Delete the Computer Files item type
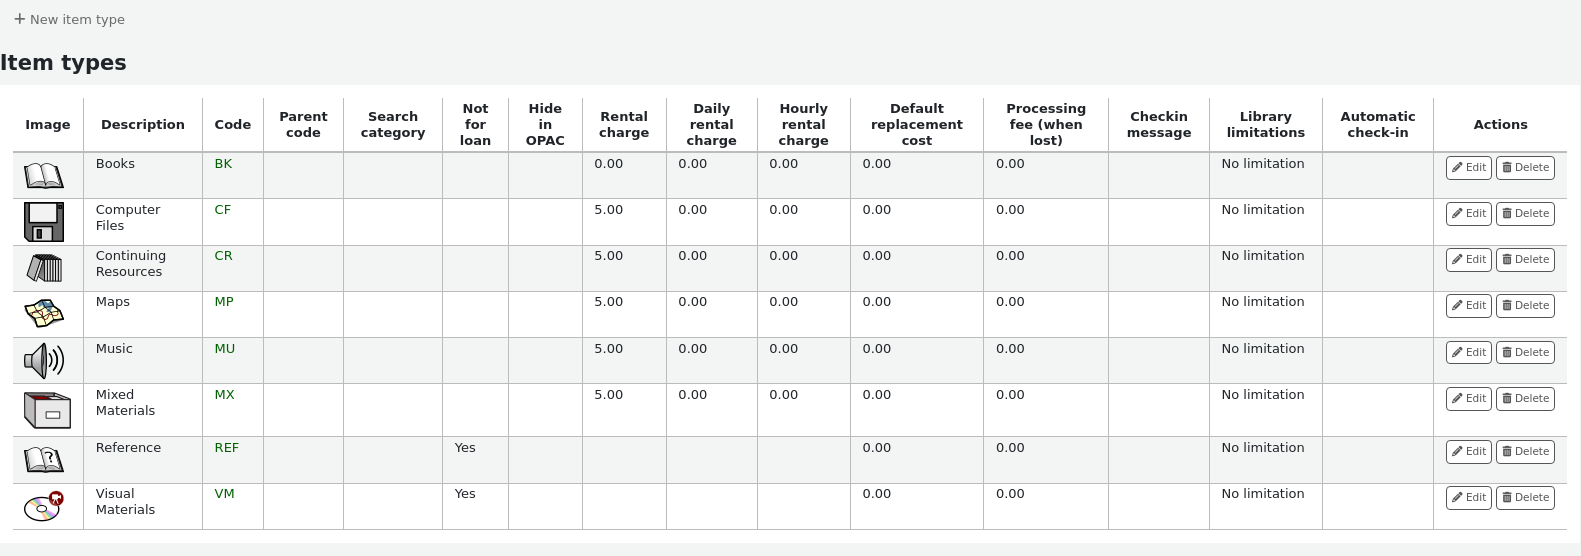 1525,214
